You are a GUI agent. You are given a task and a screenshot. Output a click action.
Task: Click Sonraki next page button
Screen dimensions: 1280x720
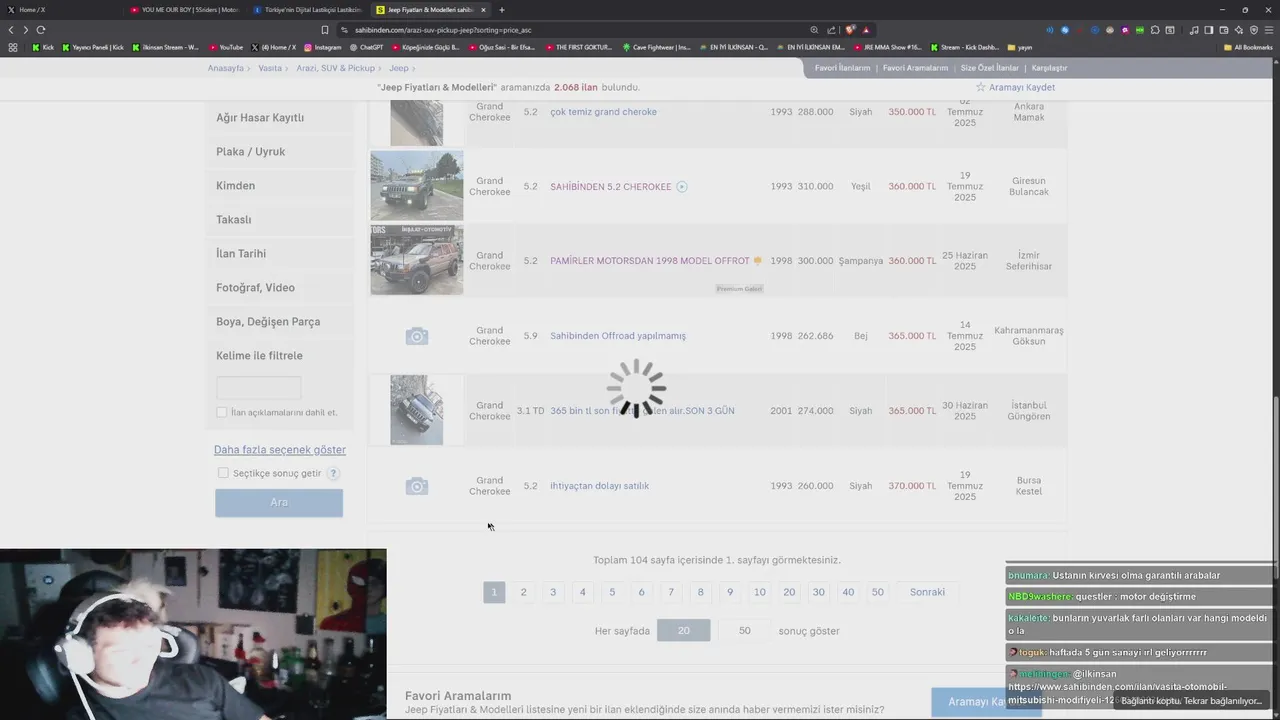click(x=927, y=592)
